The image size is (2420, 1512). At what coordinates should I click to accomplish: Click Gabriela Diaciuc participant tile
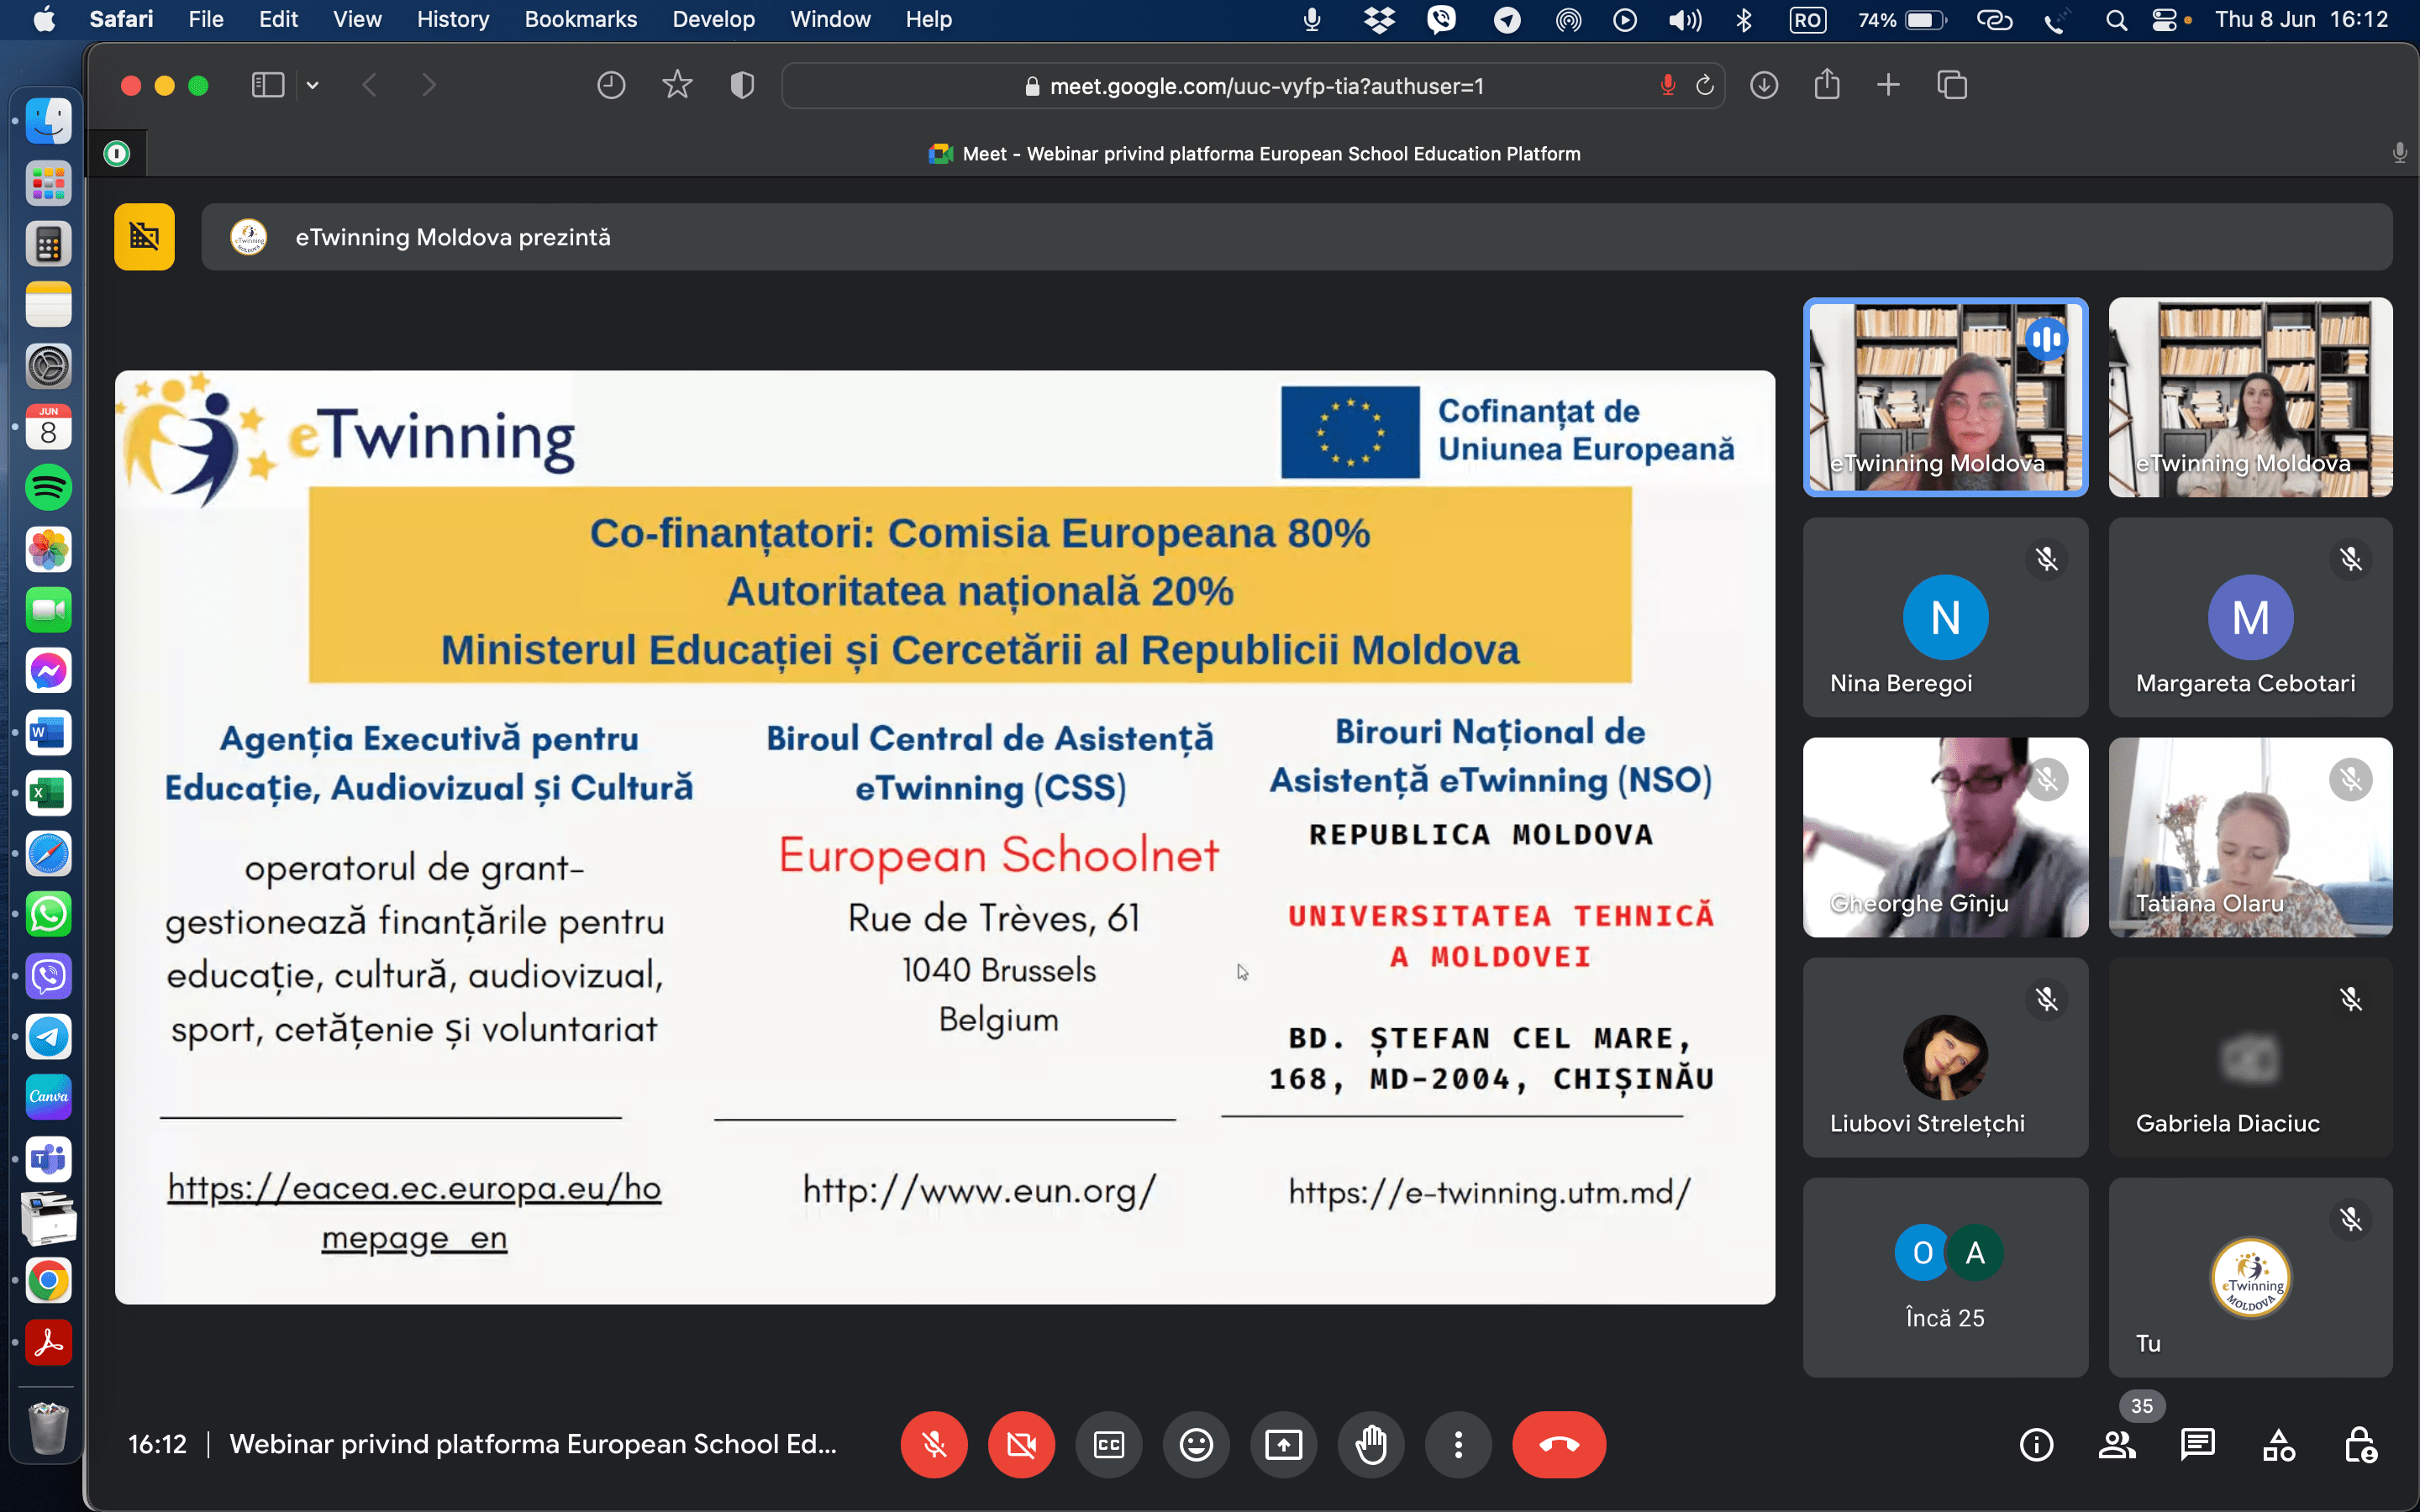(2250, 1057)
